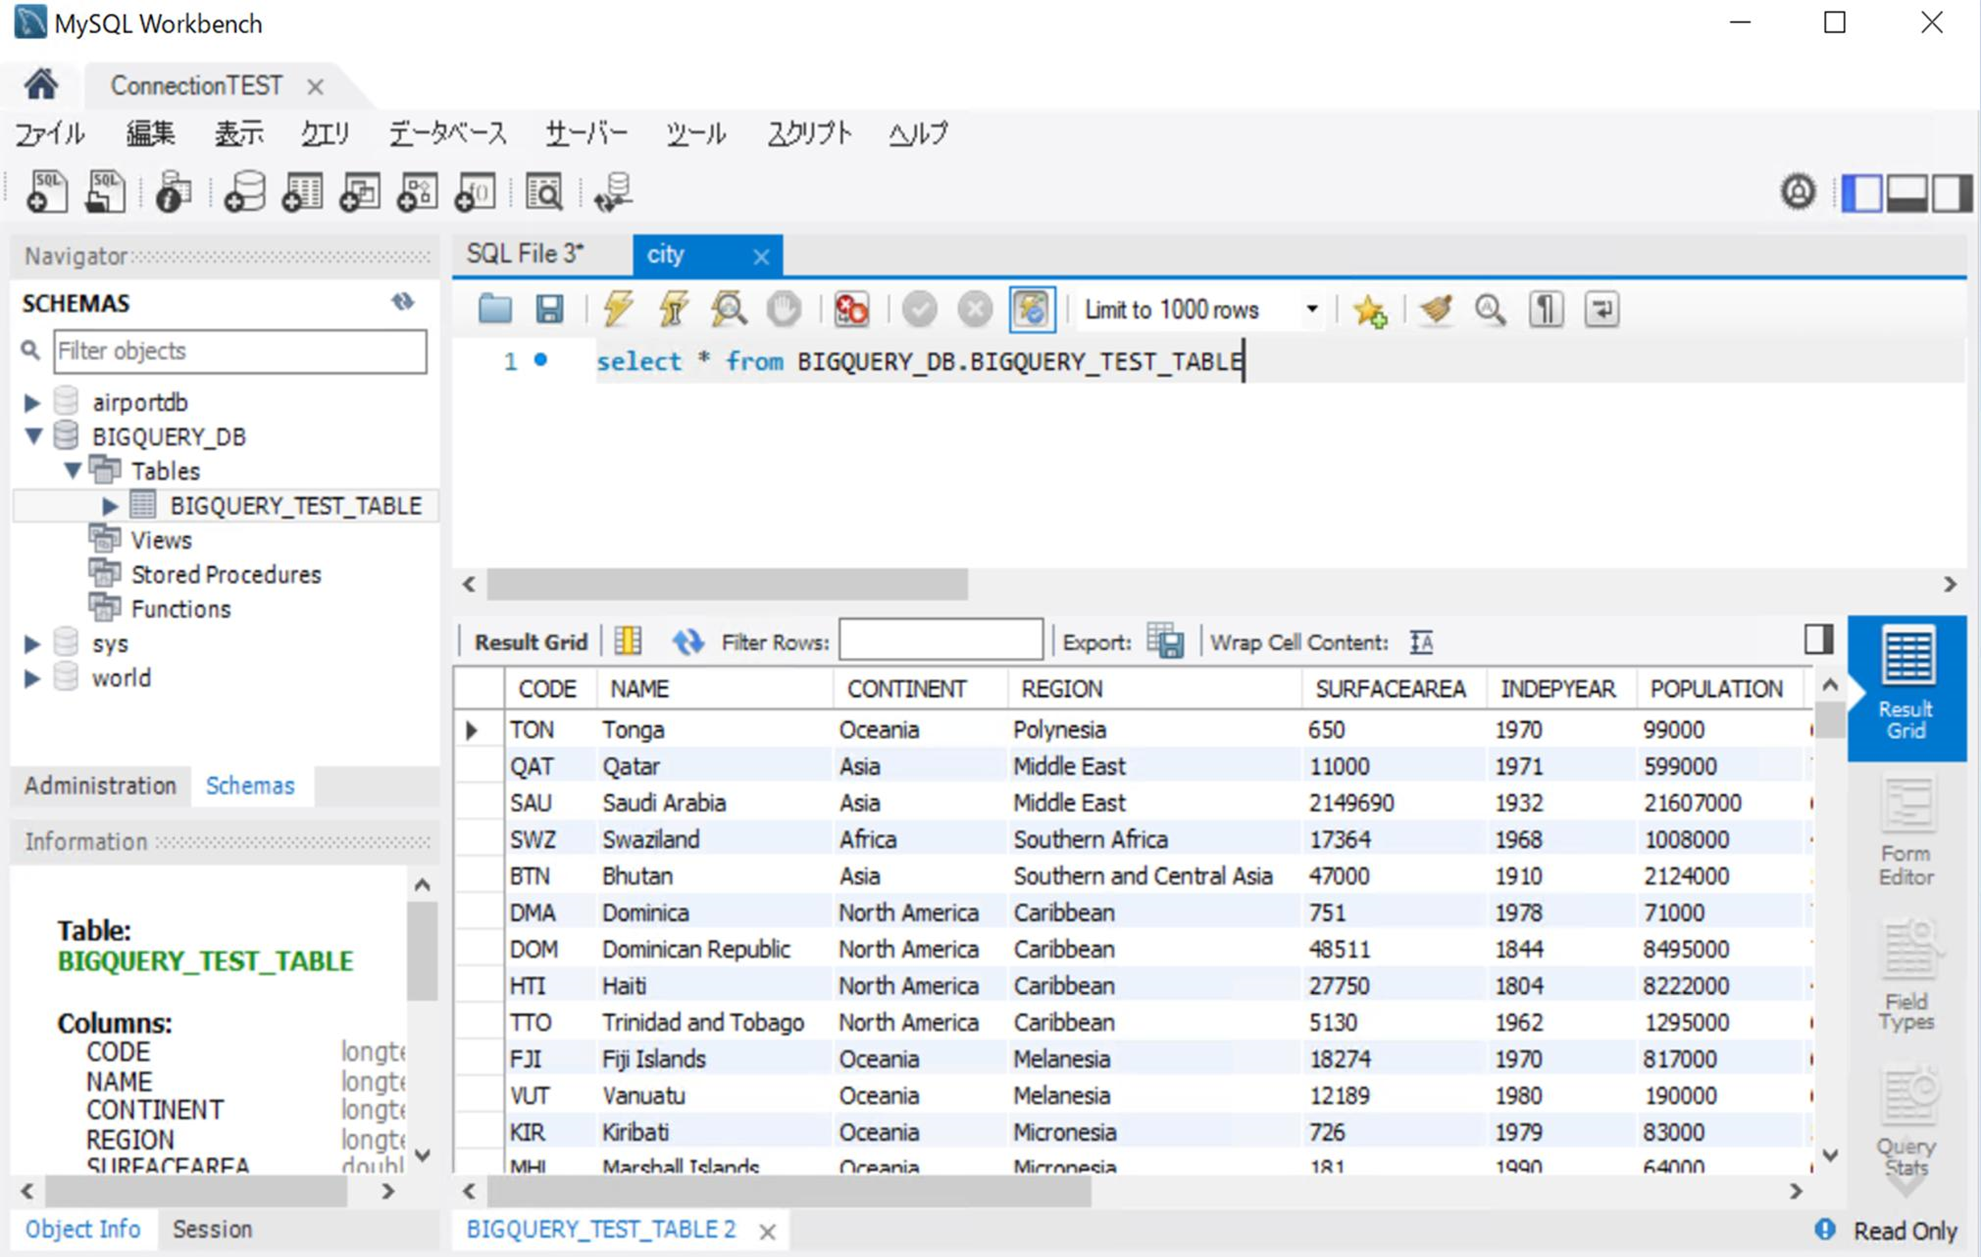
Task: Expand the world schema
Action: [x=32, y=678]
